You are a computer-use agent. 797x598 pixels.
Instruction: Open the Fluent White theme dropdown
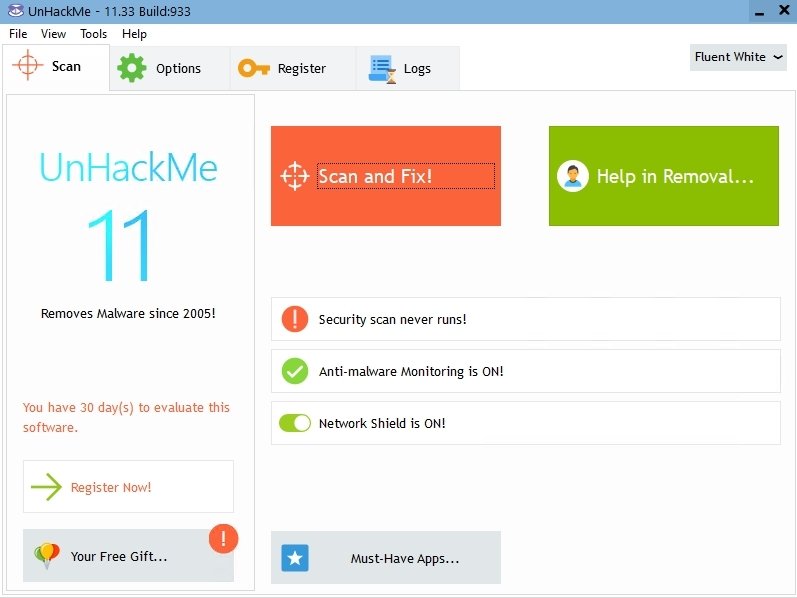pos(738,57)
